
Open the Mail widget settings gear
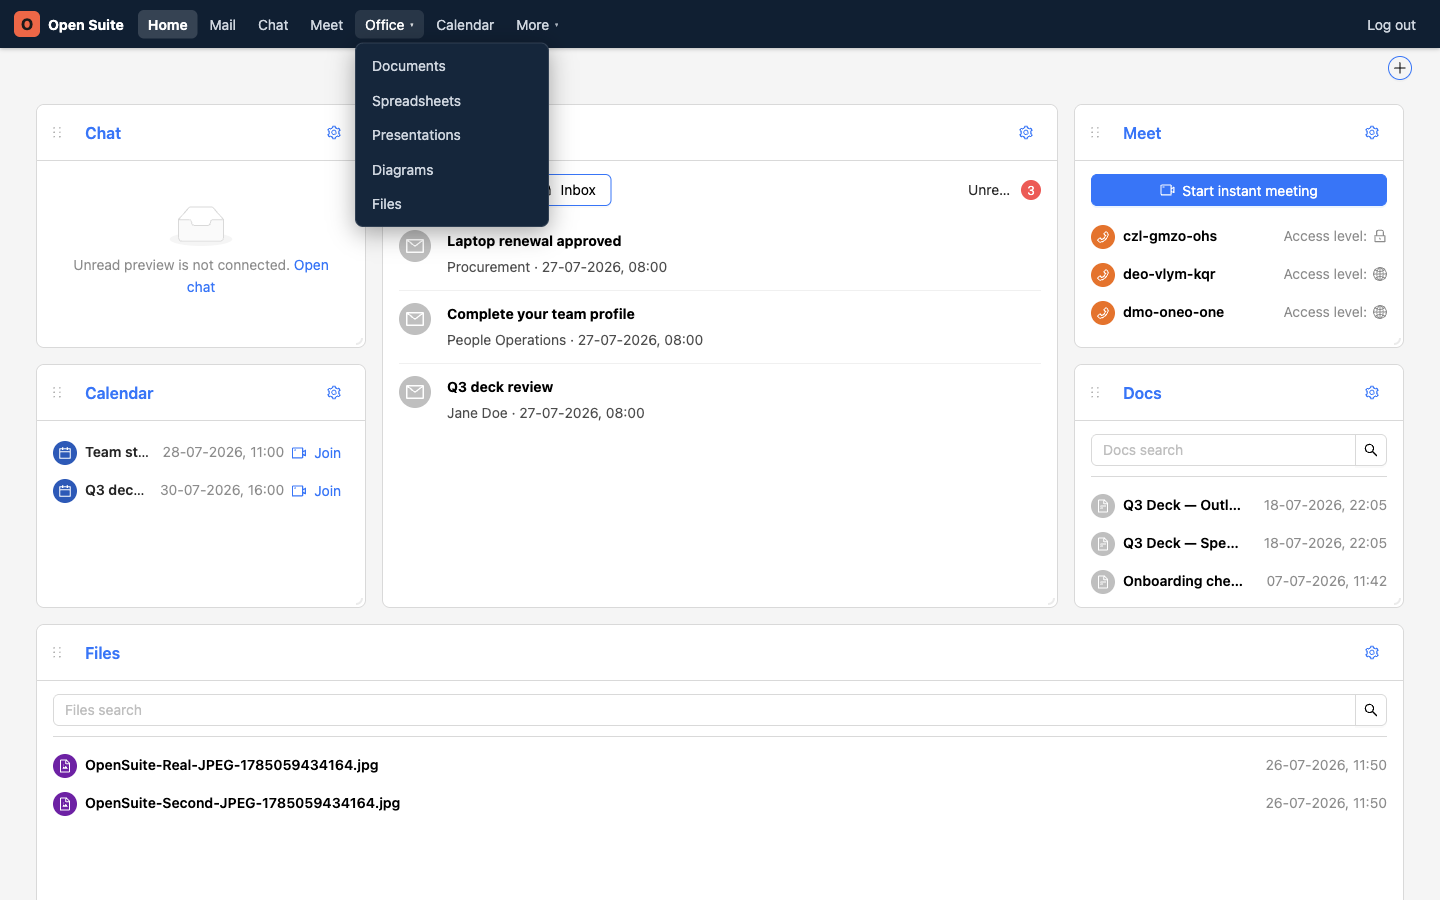point(1026,133)
